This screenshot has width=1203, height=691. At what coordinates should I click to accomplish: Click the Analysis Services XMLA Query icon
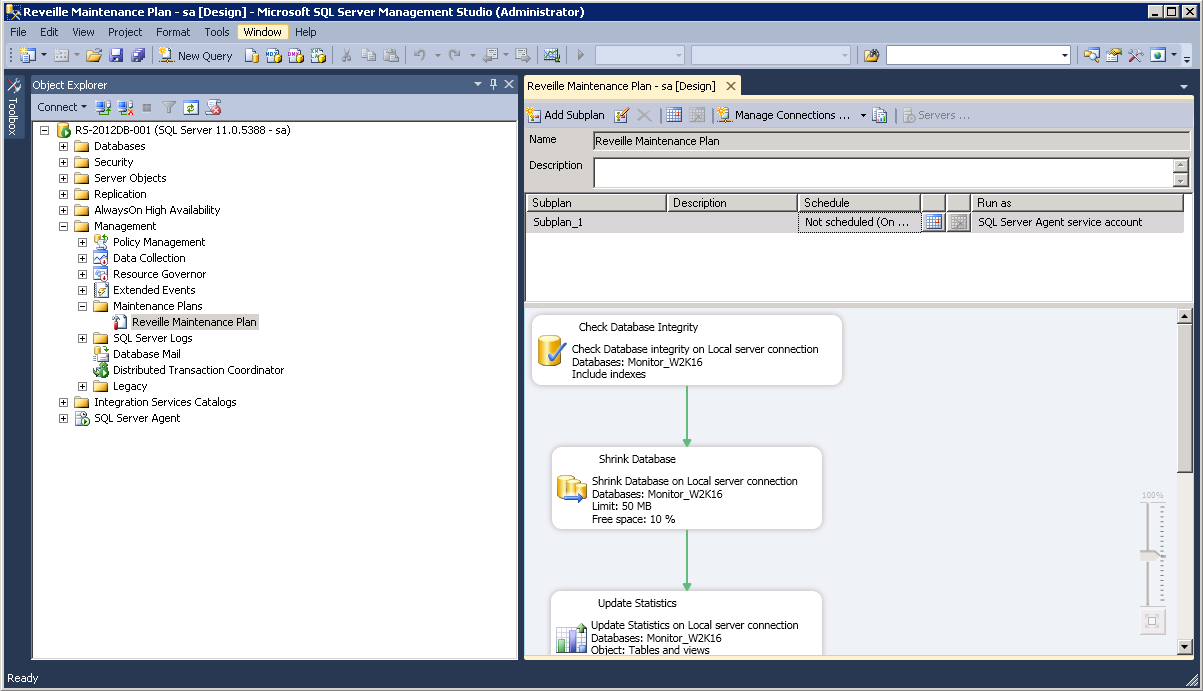[318, 56]
